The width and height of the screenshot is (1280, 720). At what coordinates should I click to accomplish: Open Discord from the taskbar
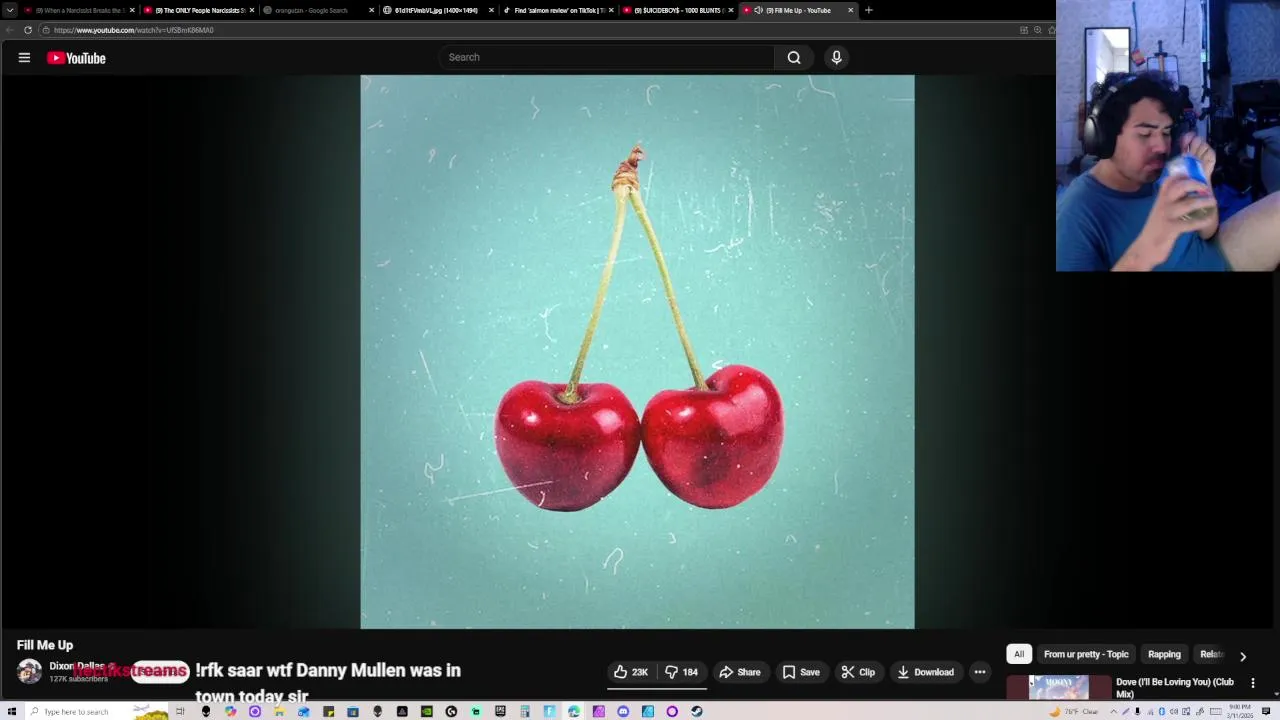[623, 711]
